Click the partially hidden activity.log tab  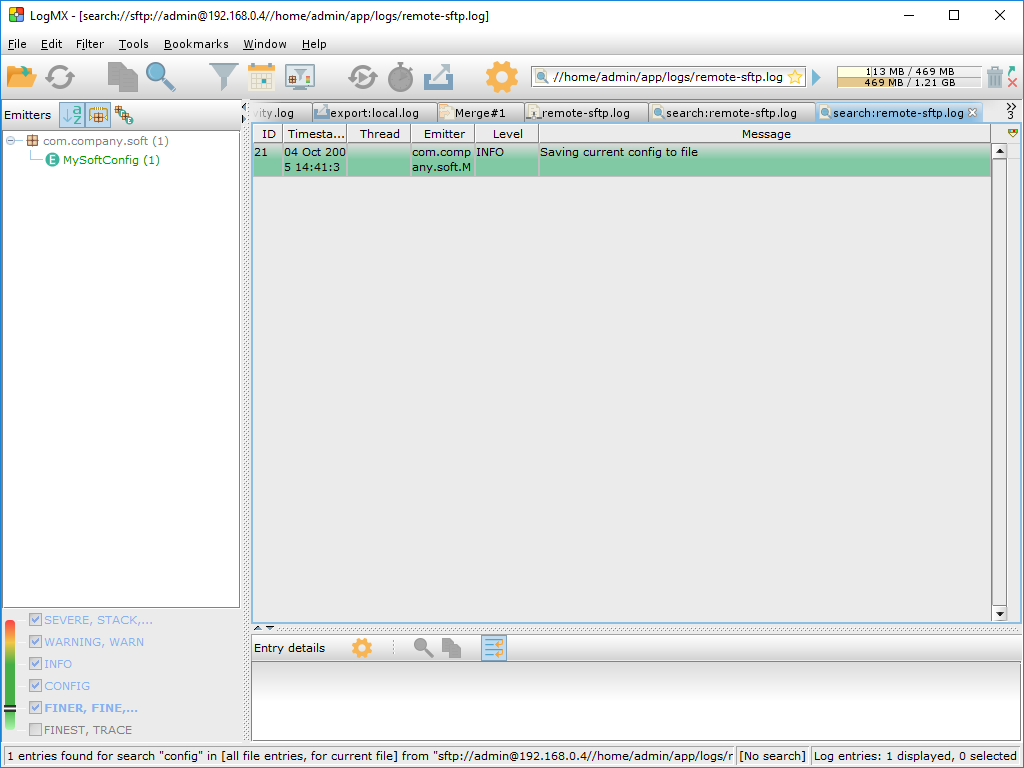[x=281, y=113]
